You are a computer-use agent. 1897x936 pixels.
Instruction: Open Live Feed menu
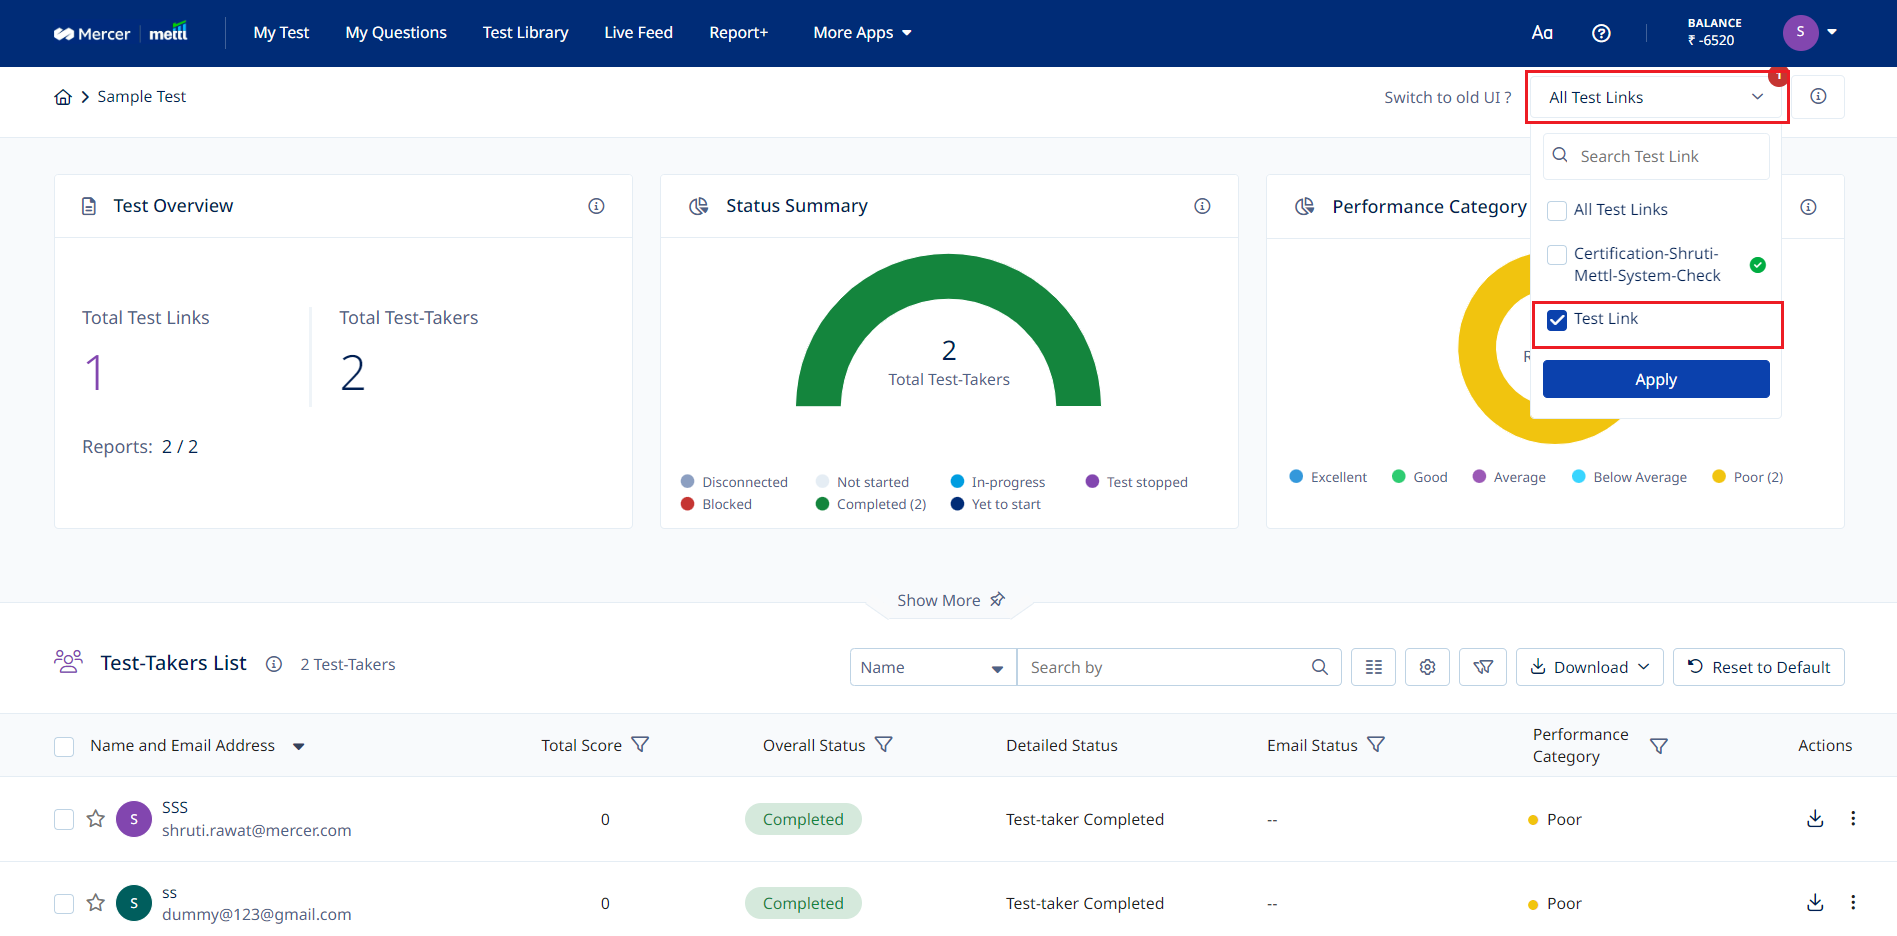[638, 33]
